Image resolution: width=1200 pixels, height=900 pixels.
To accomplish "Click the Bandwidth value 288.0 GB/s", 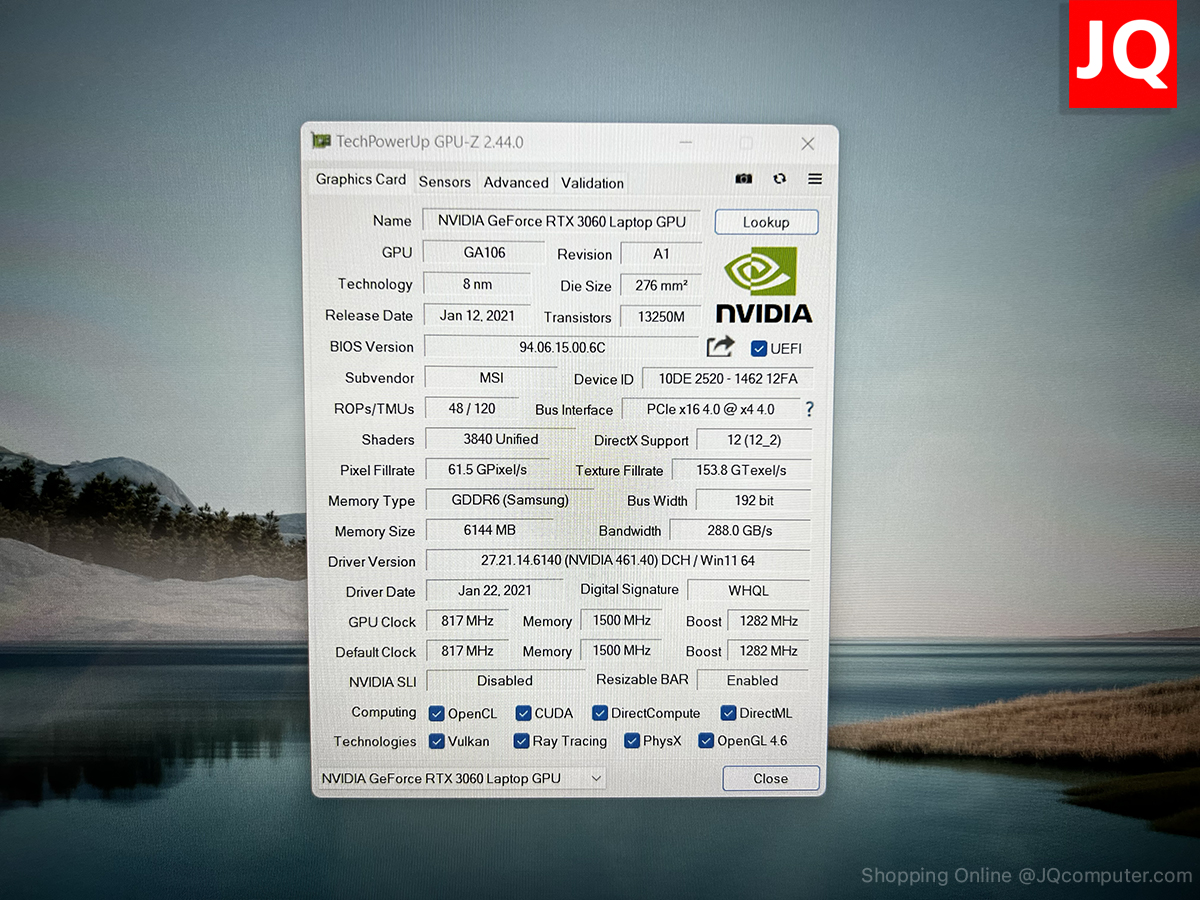I will [740, 530].
